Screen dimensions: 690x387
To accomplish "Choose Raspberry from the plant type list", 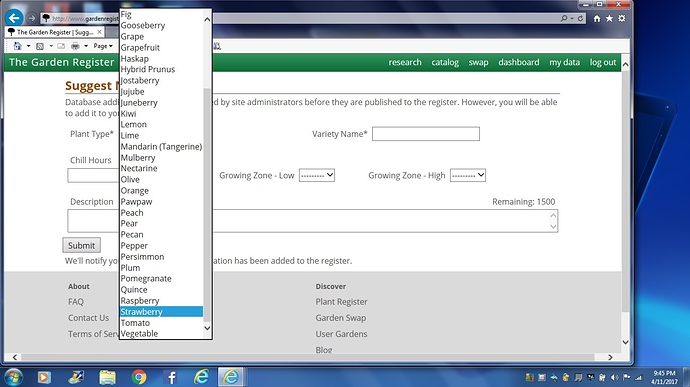I will pyautogui.click(x=161, y=301).
